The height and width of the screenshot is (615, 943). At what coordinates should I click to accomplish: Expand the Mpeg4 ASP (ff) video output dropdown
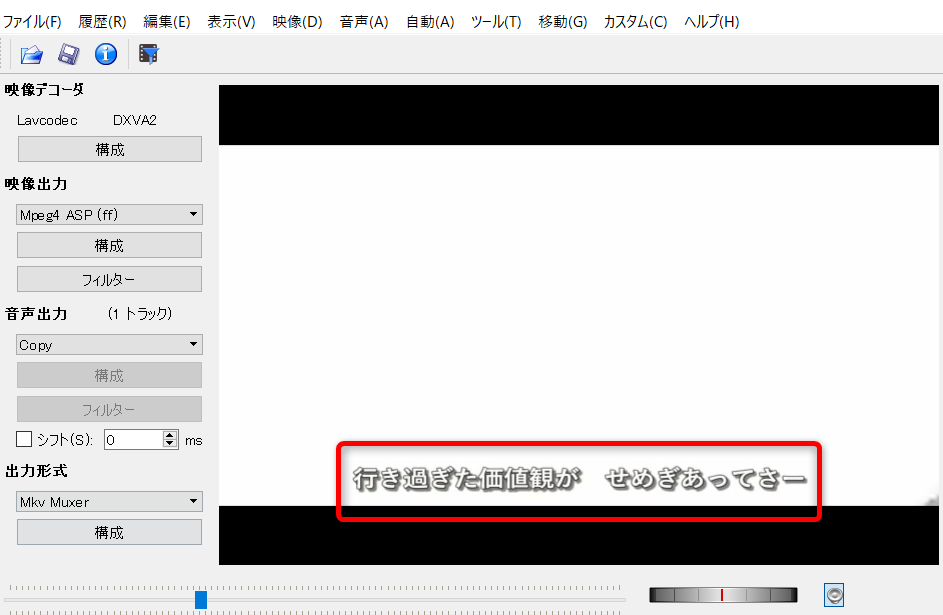click(x=110, y=215)
